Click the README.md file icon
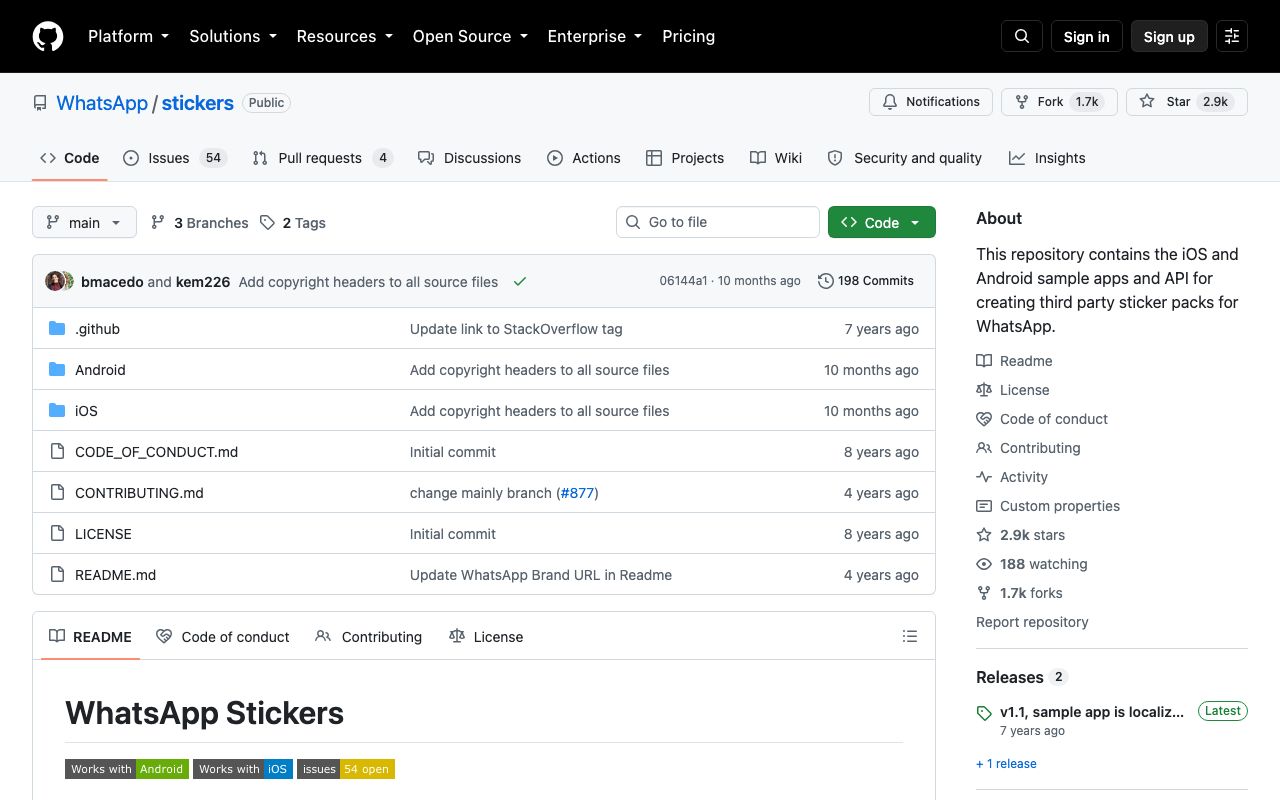Image resolution: width=1280 pixels, height=800 pixels. point(57,575)
